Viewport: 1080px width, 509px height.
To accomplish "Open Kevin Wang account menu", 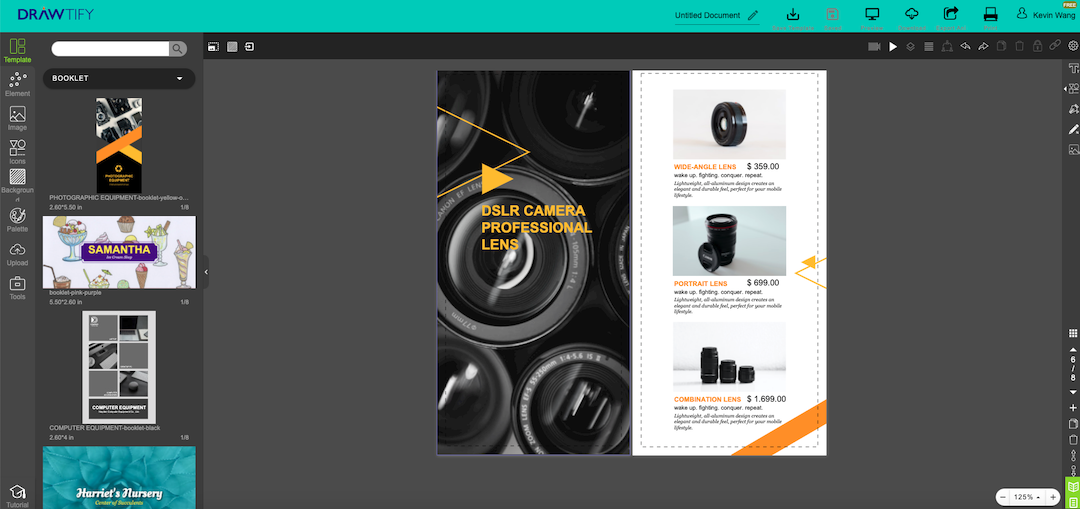I will click(x=1047, y=14).
